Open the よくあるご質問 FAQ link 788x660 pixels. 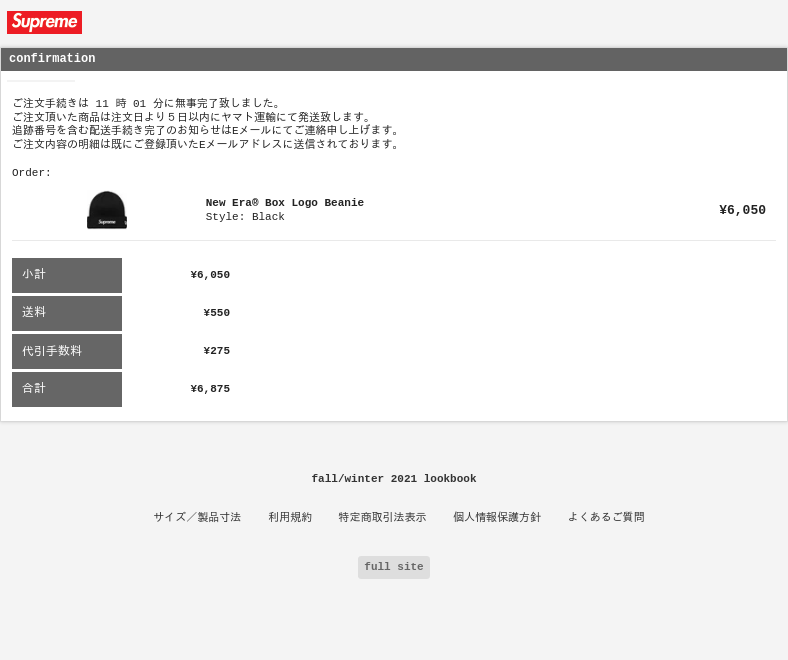pyautogui.click(x=606, y=517)
